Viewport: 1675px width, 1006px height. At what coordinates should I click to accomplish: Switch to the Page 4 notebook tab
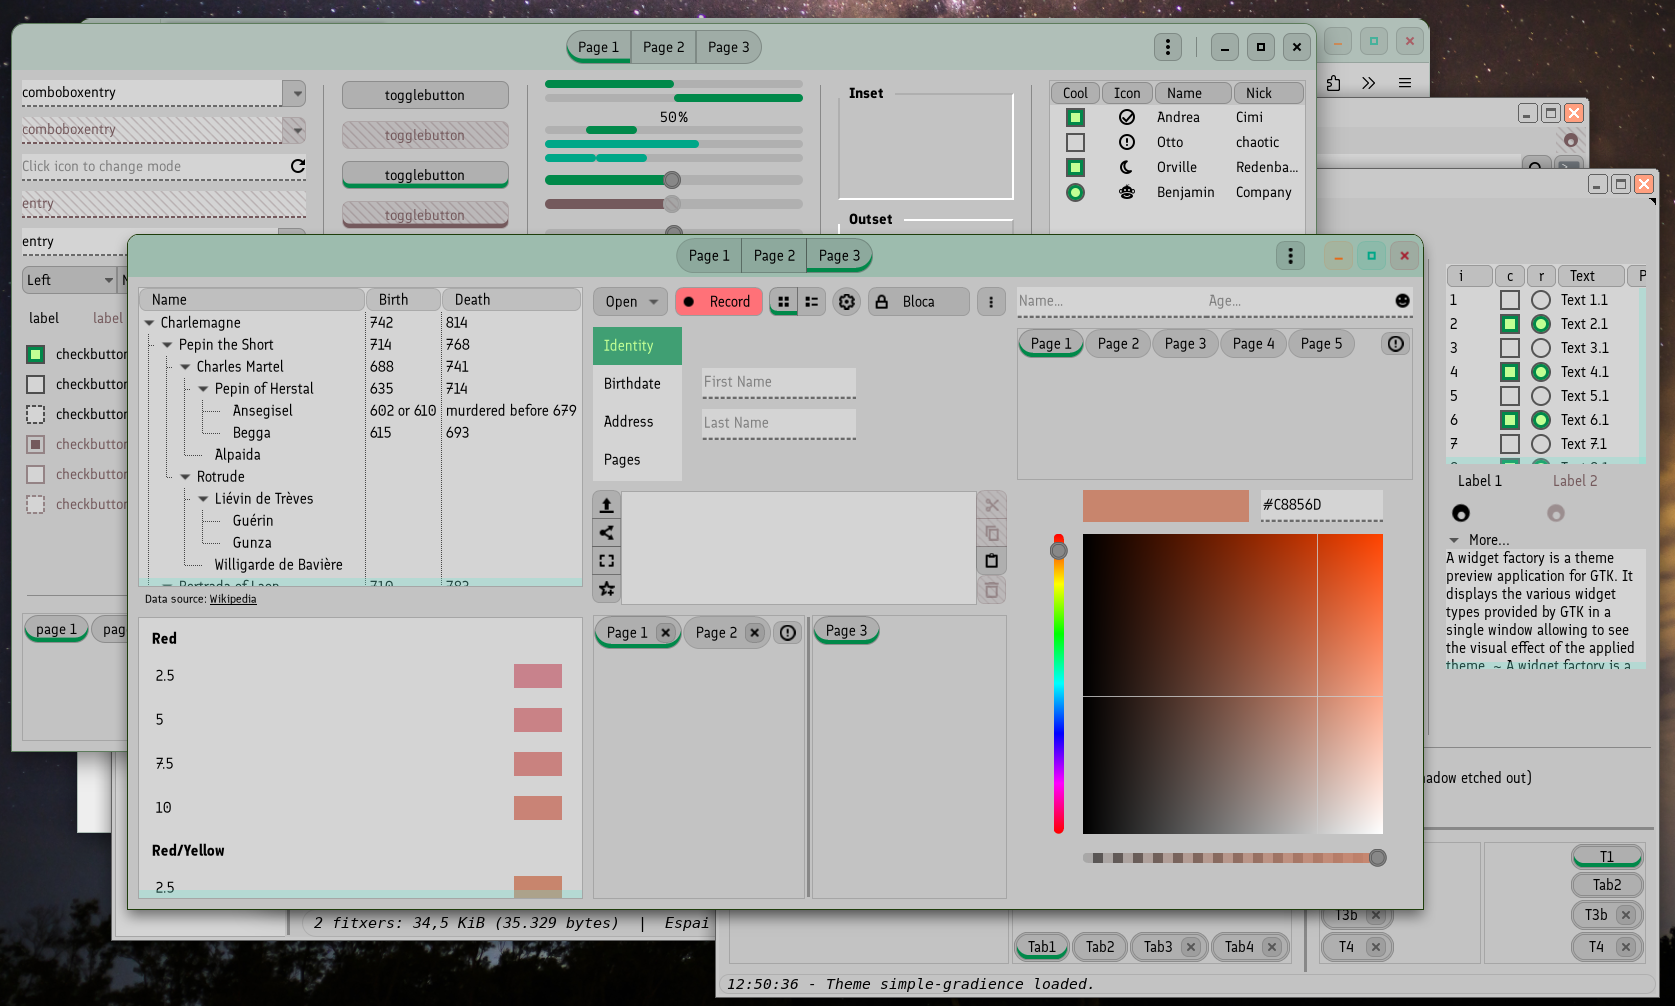[x=1253, y=344]
